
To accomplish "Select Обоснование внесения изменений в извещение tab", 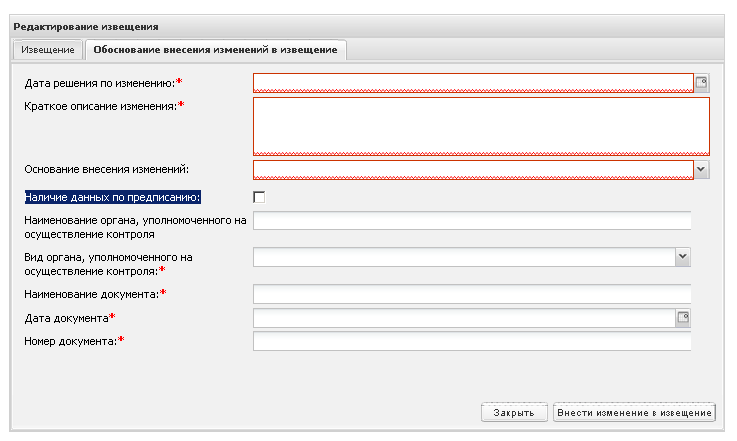I will (x=215, y=49).
